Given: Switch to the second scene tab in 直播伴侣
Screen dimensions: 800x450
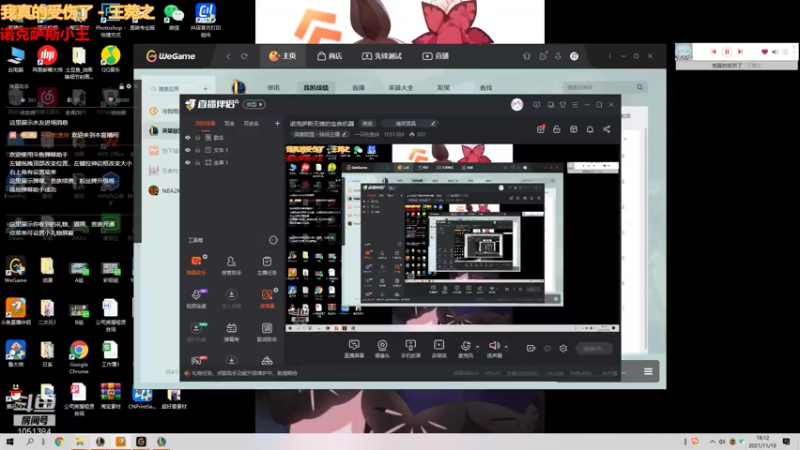Looking at the screenshot, I should [x=230, y=123].
